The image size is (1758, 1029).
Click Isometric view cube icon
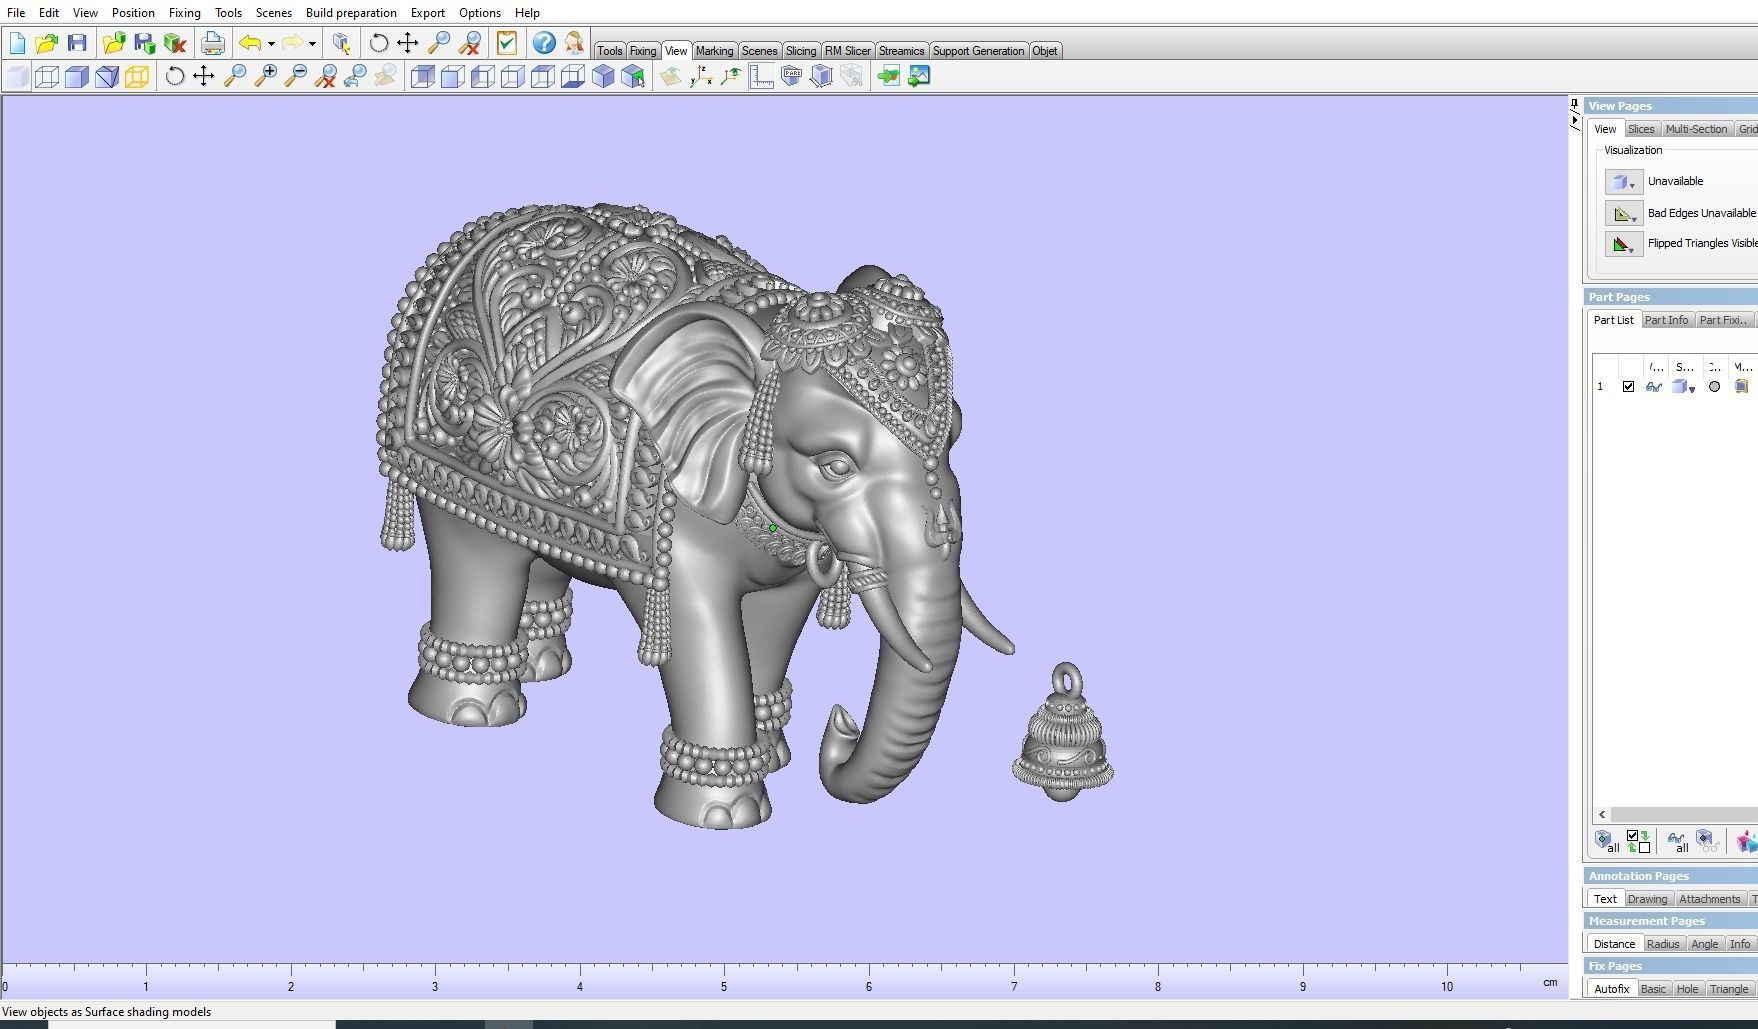coord(603,76)
